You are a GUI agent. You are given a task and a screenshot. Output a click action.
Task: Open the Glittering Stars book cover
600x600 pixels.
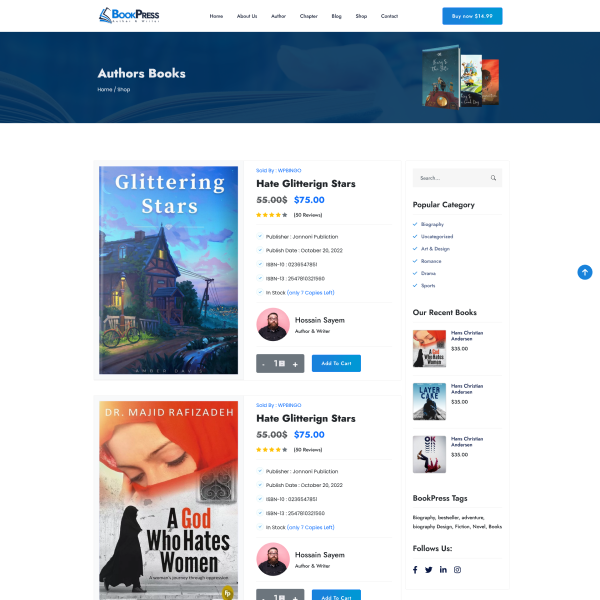[x=168, y=270]
